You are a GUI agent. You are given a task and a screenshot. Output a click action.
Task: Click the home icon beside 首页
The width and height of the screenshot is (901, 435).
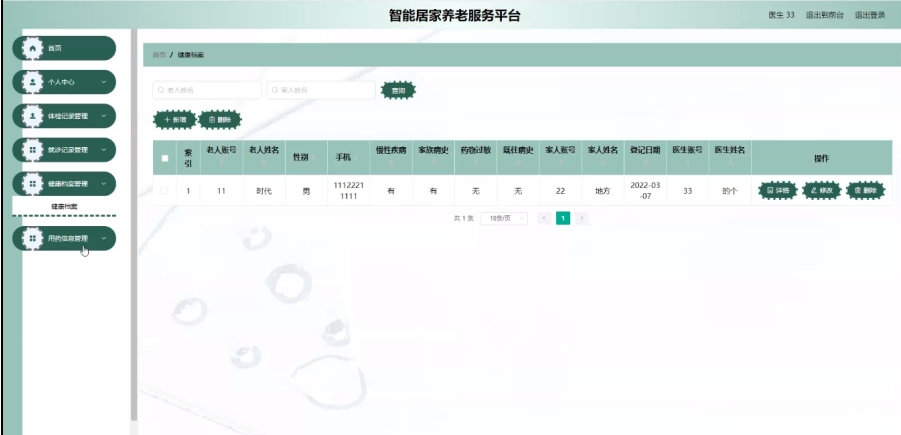33,48
